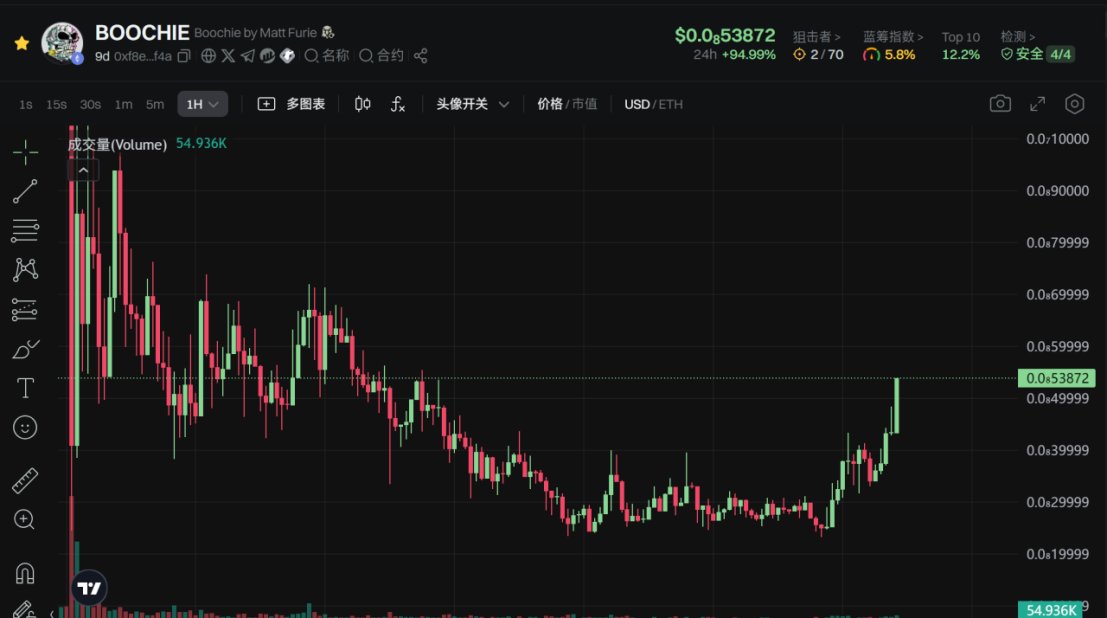Select the 1m timeframe
Screen dimensions: 1107x618
coord(124,105)
